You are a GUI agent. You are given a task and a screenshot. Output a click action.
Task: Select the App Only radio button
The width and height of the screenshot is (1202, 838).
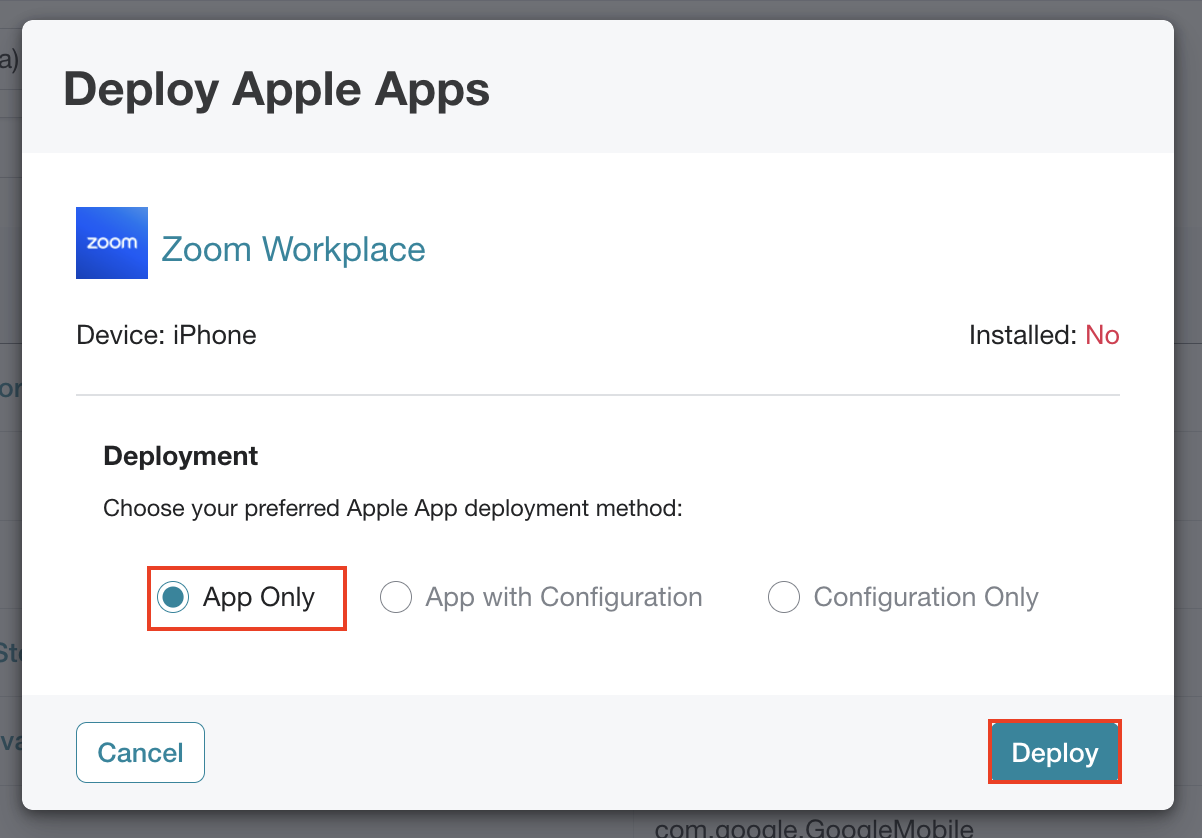tap(173, 597)
